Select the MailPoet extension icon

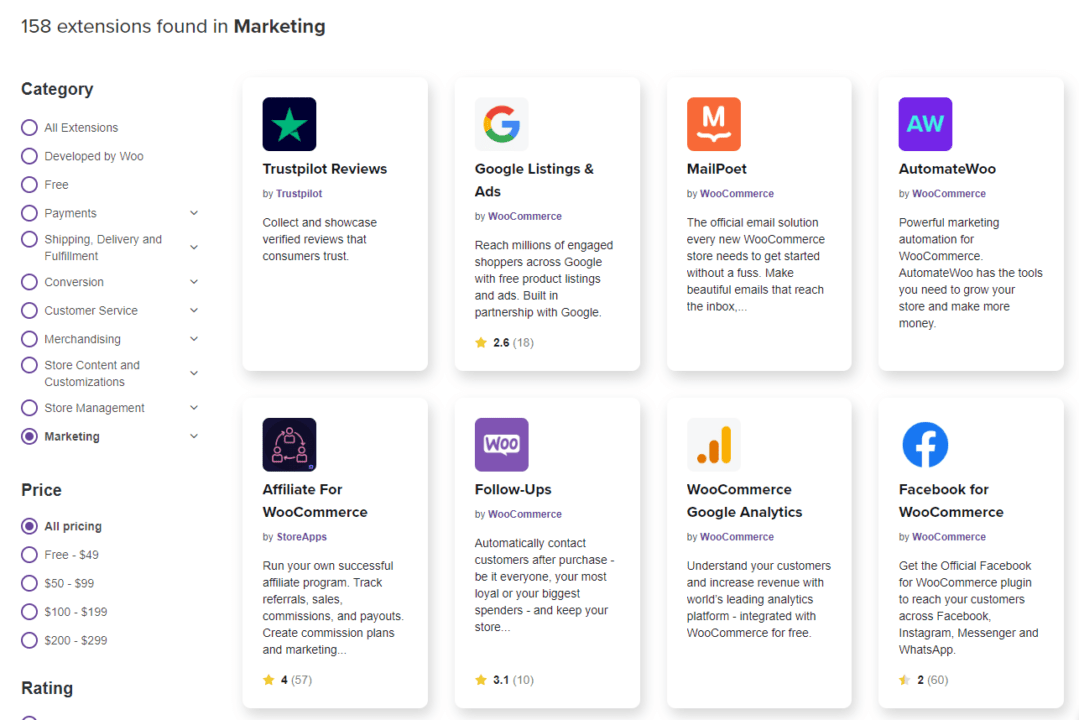[x=713, y=123]
